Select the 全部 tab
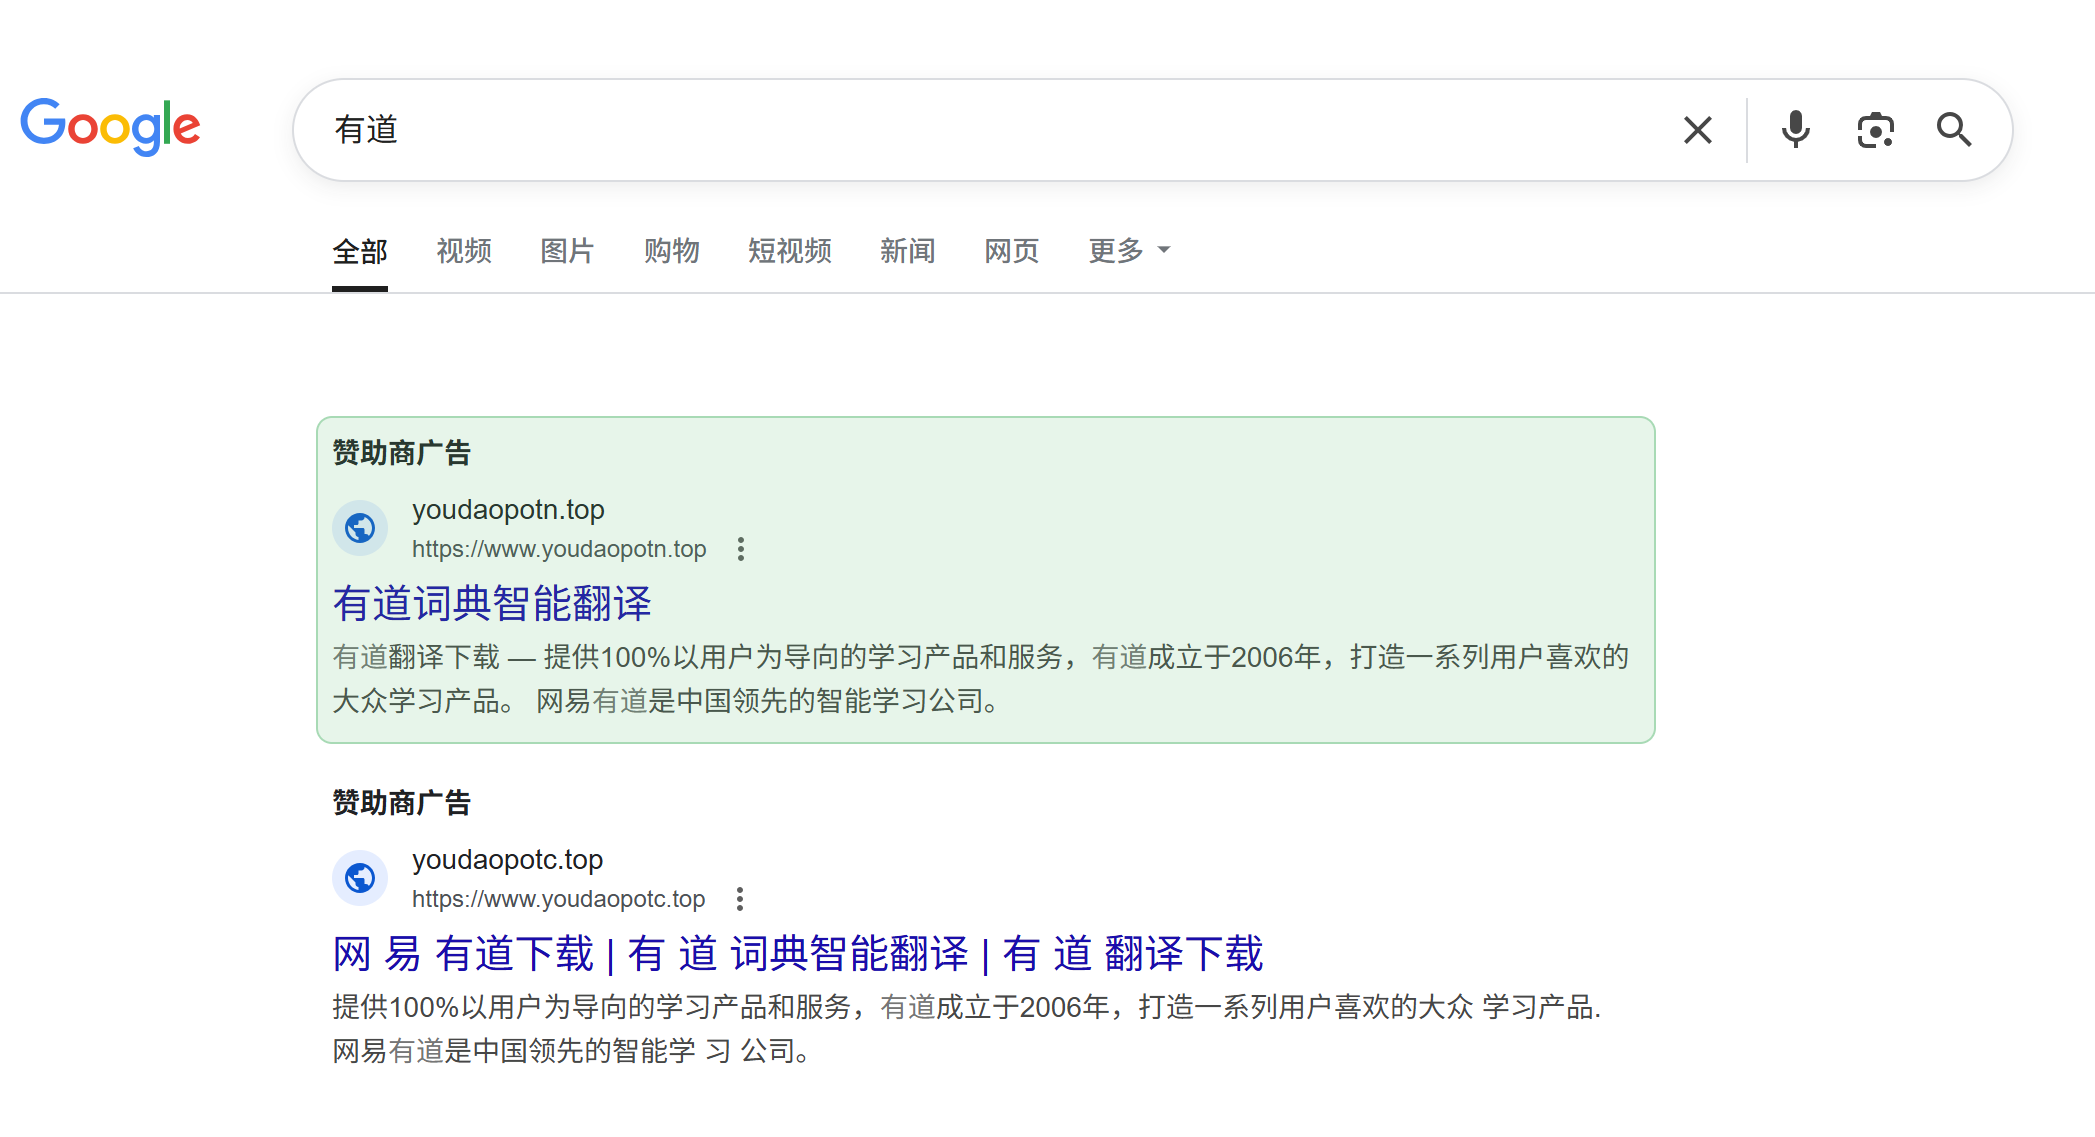The width and height of the screenshot is (2095, 1137). [x=360, y=251]
